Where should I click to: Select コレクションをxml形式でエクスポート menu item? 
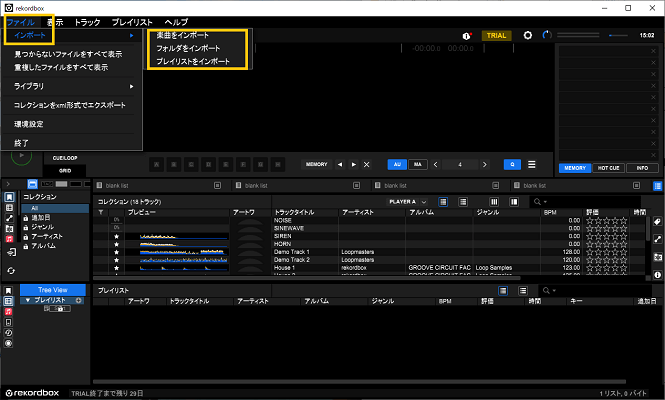pyautogui.click(x=70, y=105)
